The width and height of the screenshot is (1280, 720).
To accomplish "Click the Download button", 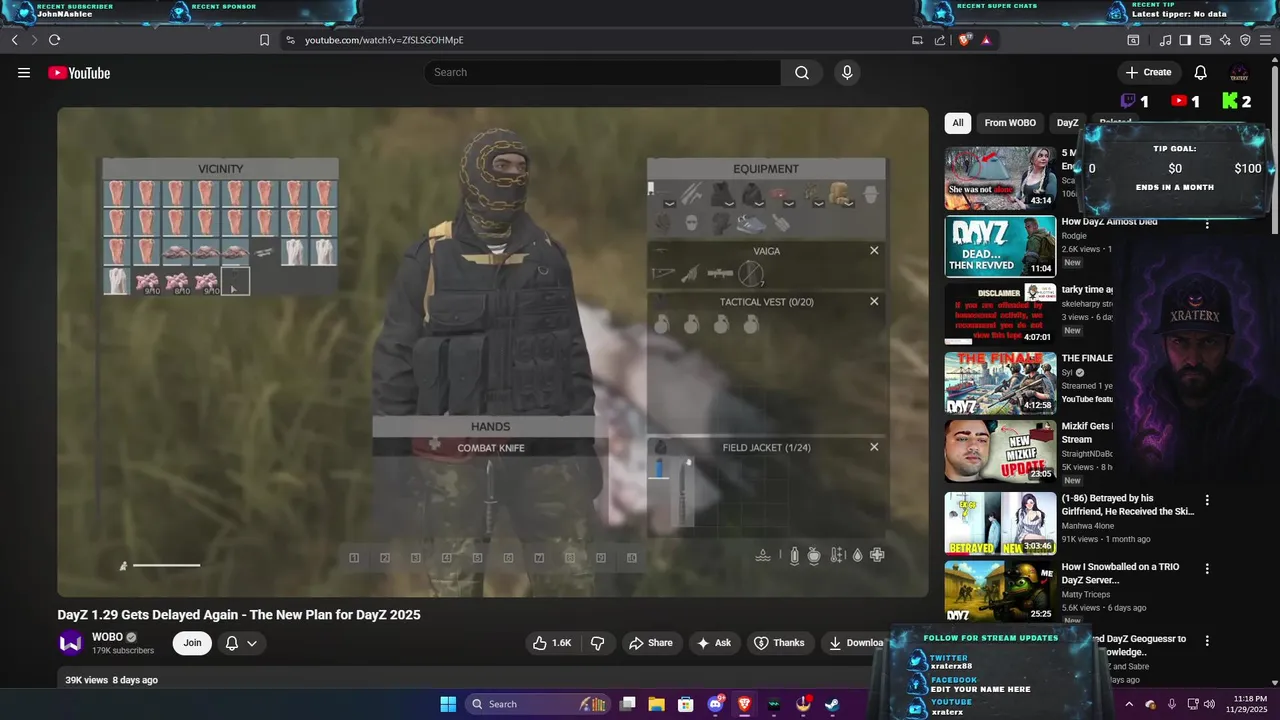I will tap(856, 643).
